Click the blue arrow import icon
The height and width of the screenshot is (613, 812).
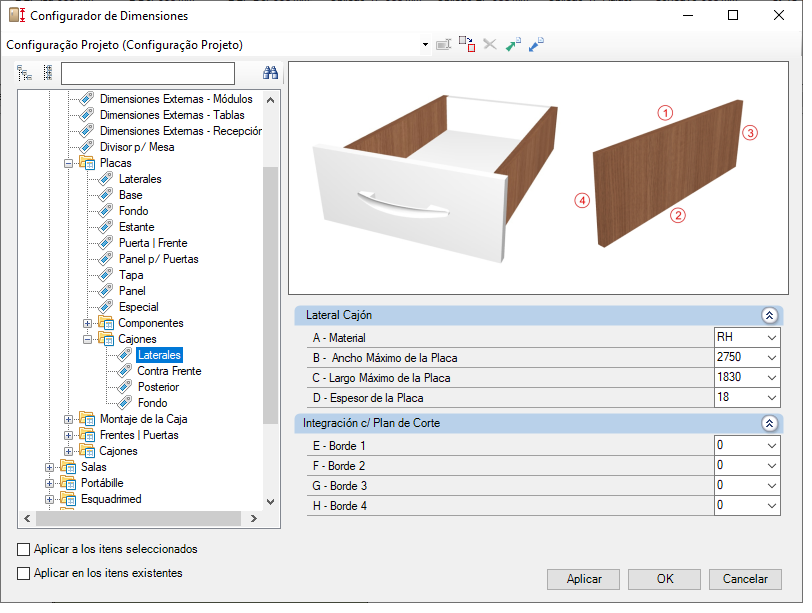[536, 45]
